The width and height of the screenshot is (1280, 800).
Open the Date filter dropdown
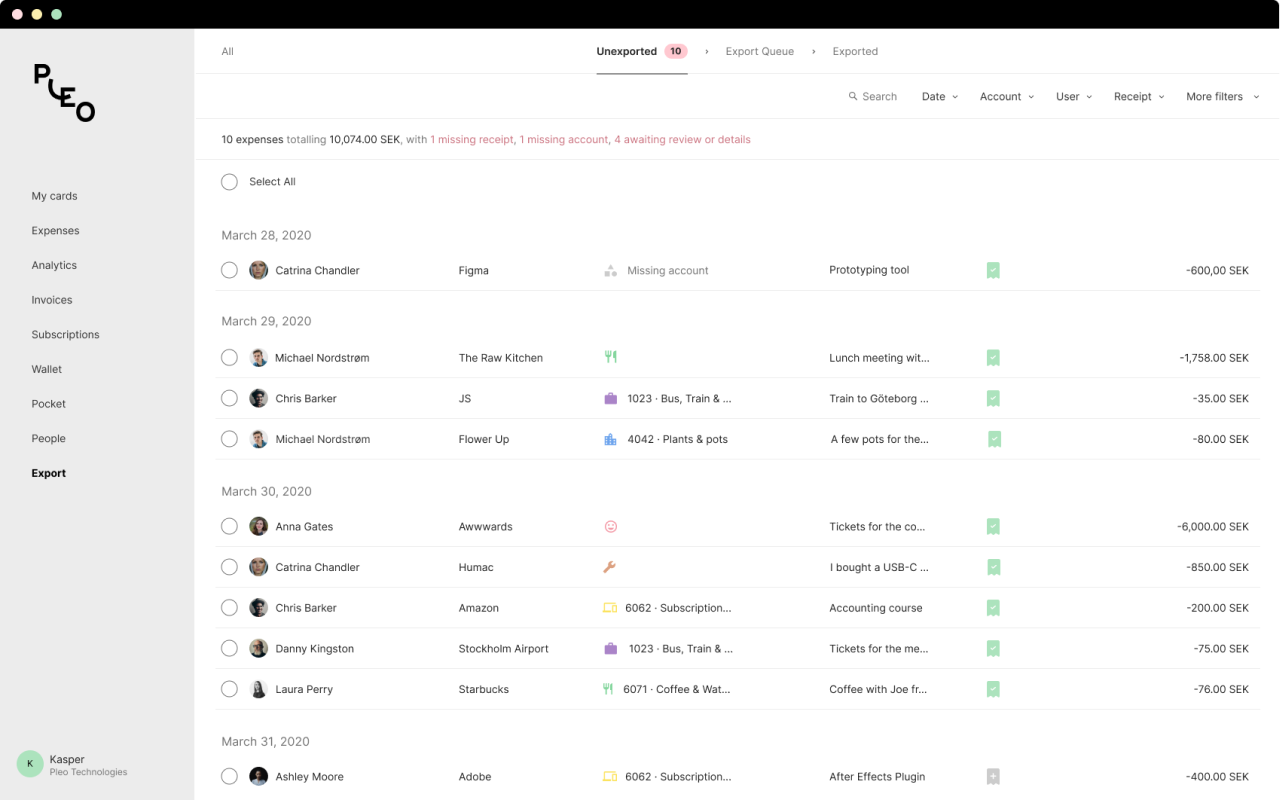click(939, 97)
